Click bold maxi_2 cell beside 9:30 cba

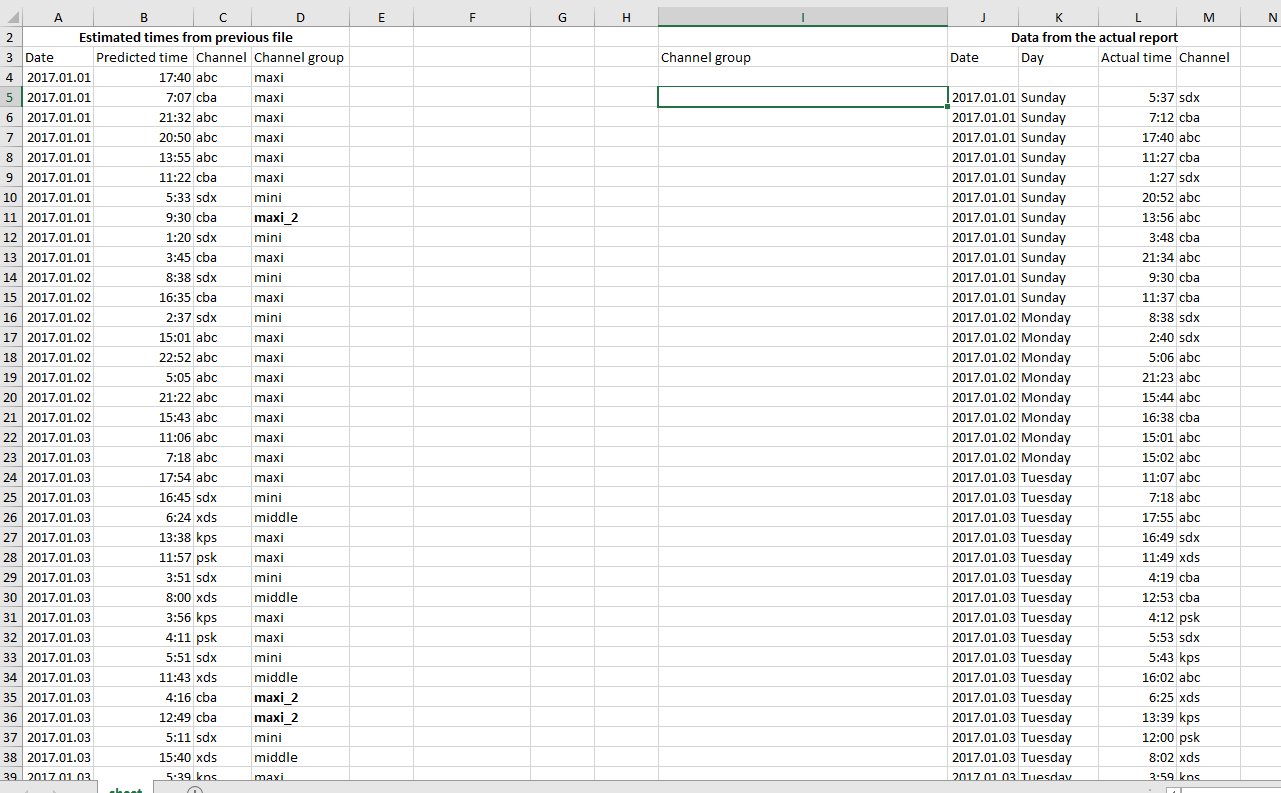point(301,217)
